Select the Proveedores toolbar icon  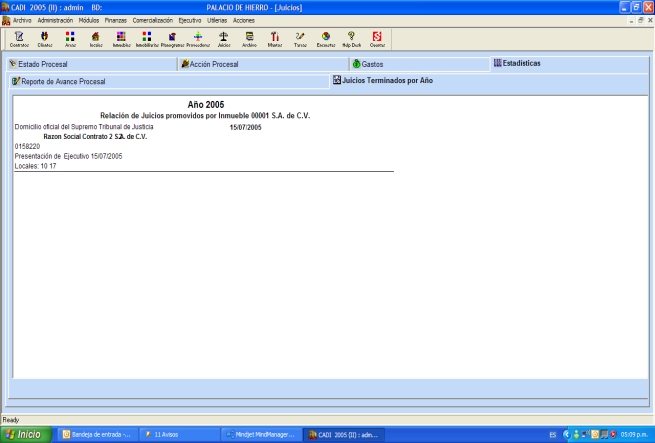coord(197,39)
